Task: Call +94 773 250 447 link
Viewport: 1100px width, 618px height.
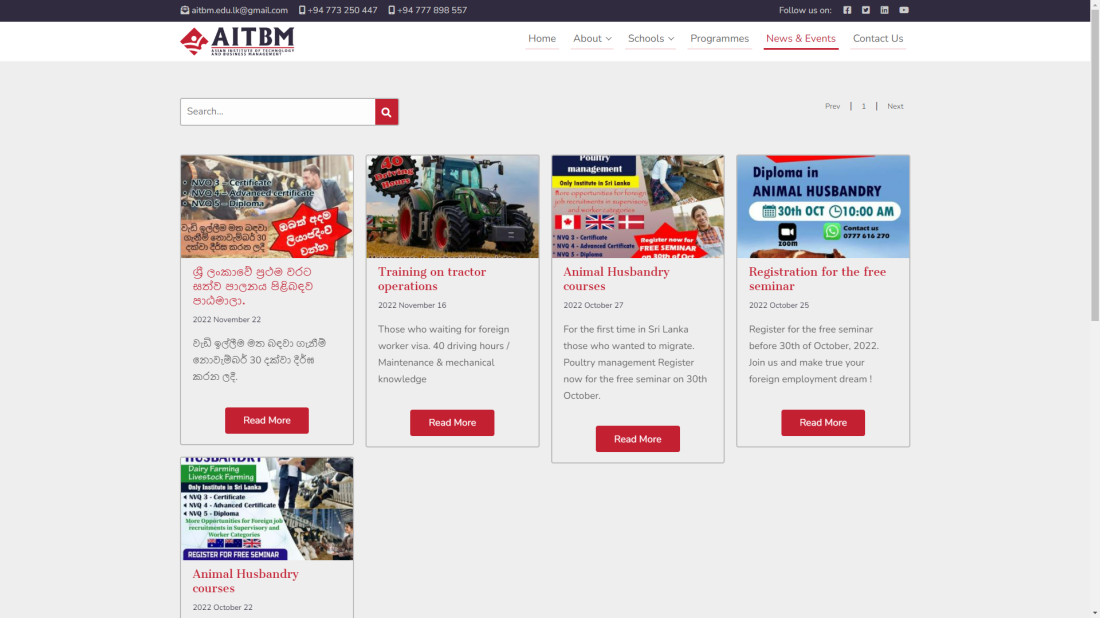Action: pos(342,11)
